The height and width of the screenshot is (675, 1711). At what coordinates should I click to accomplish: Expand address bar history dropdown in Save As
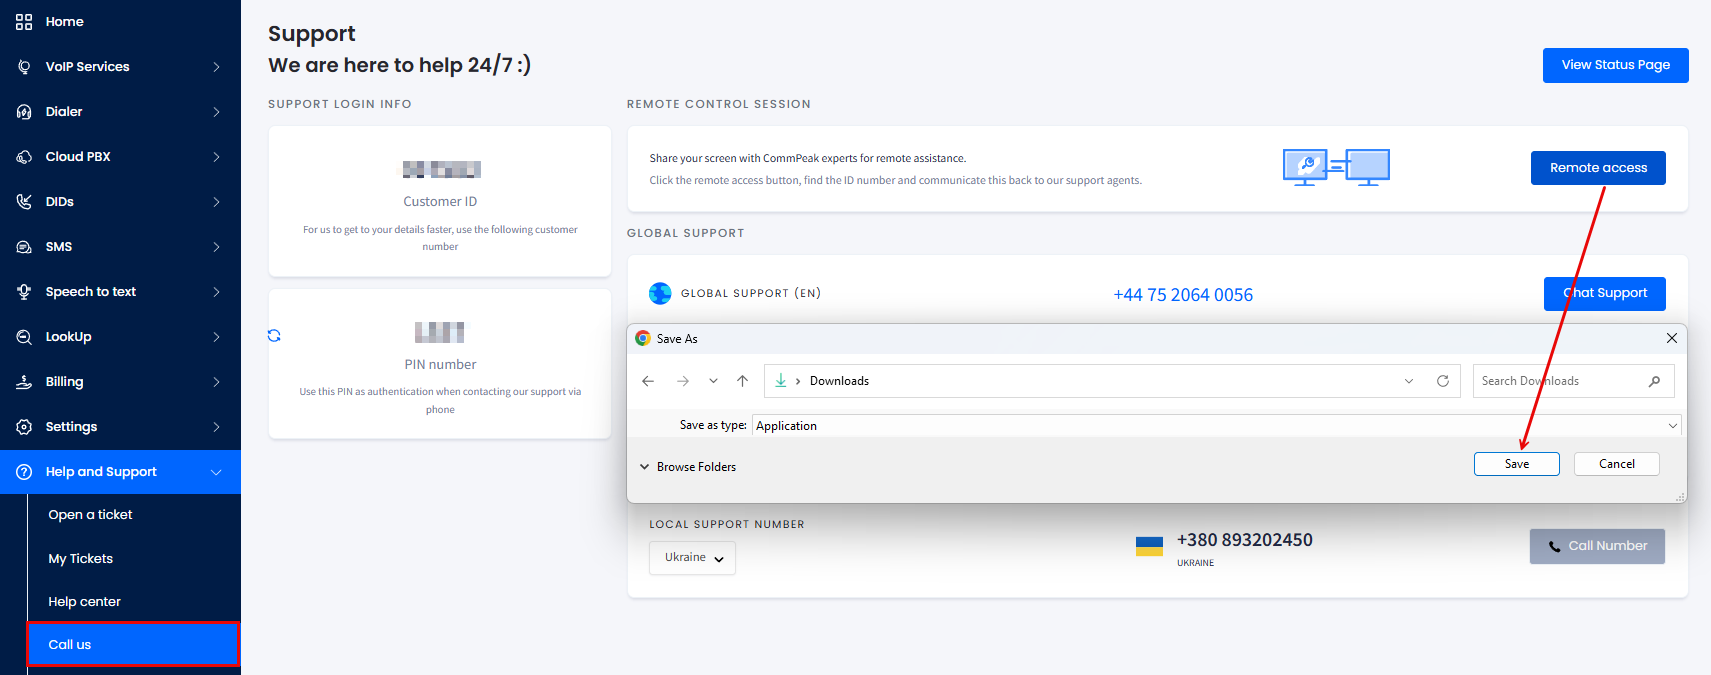click(x=1409, y=381)
